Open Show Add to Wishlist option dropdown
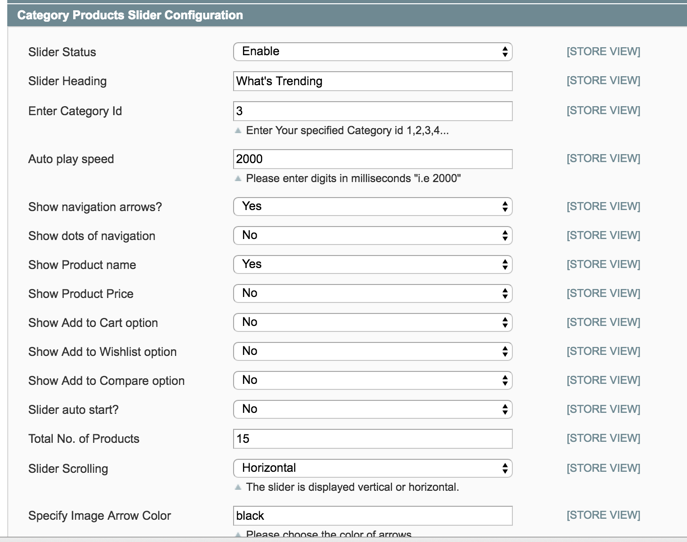This screenshot has height=542, width=687. click(x=372, y=351)
